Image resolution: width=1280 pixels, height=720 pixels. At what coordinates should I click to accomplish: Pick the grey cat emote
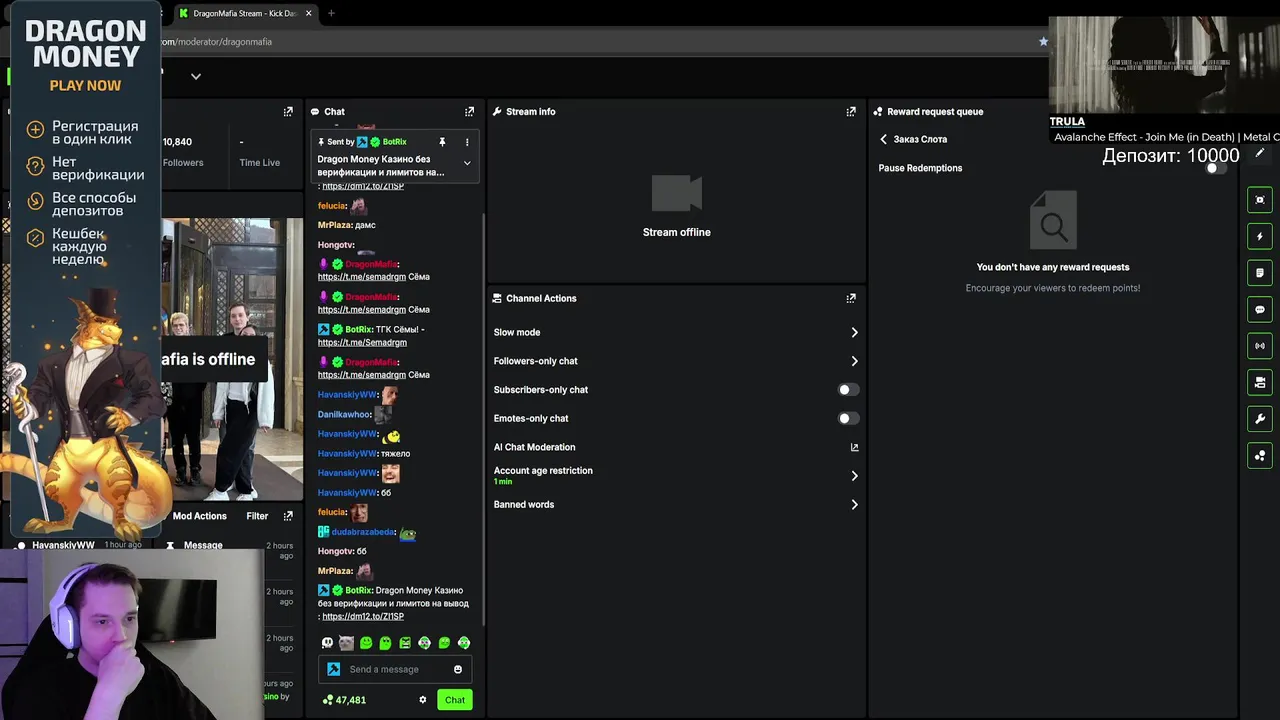346,643
